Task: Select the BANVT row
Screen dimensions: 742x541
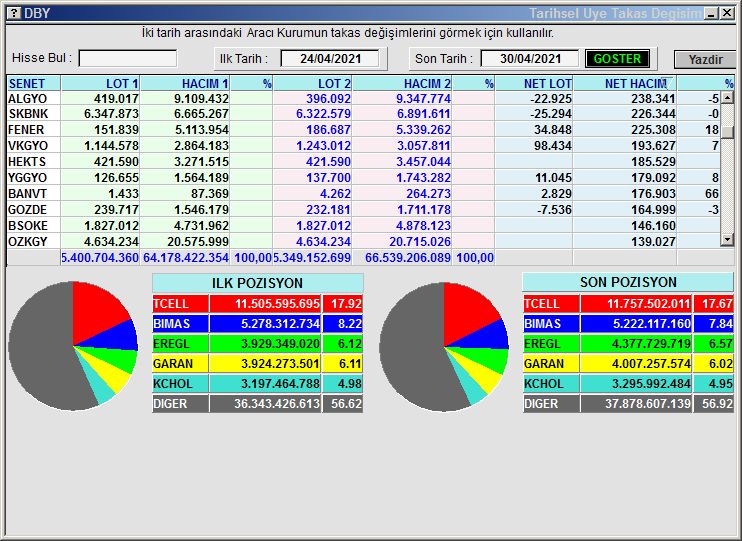Action: (363, 194)
